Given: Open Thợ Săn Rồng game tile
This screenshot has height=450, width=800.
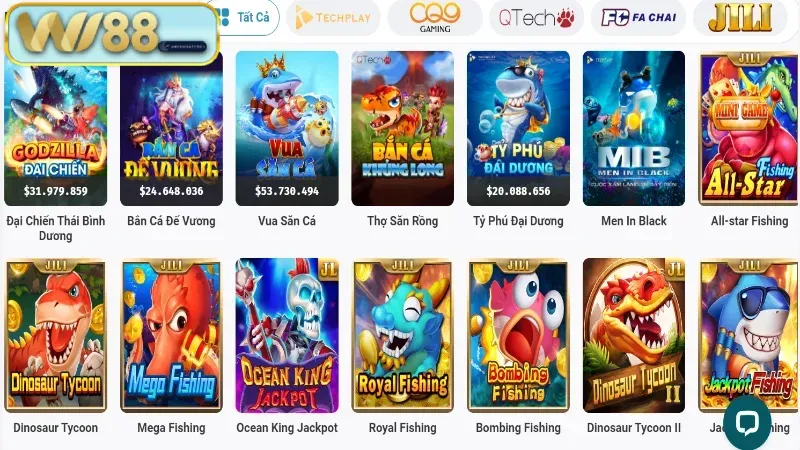Looking at the screenshot, I should (x=403, y=128).
